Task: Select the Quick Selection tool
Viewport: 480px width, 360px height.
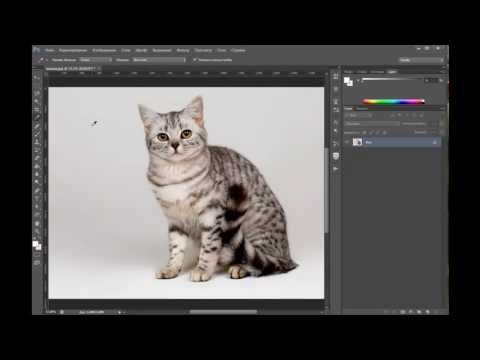Action: (x=37, y=102)
